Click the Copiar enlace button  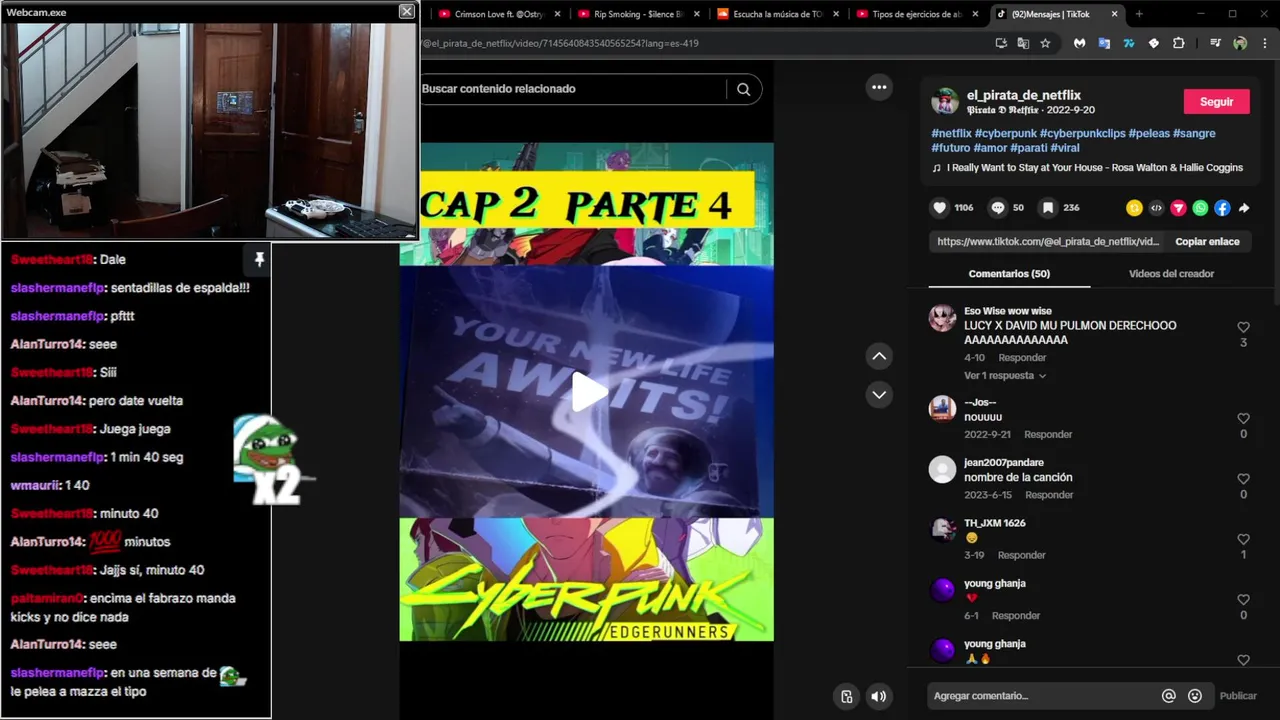point(1207,242)
